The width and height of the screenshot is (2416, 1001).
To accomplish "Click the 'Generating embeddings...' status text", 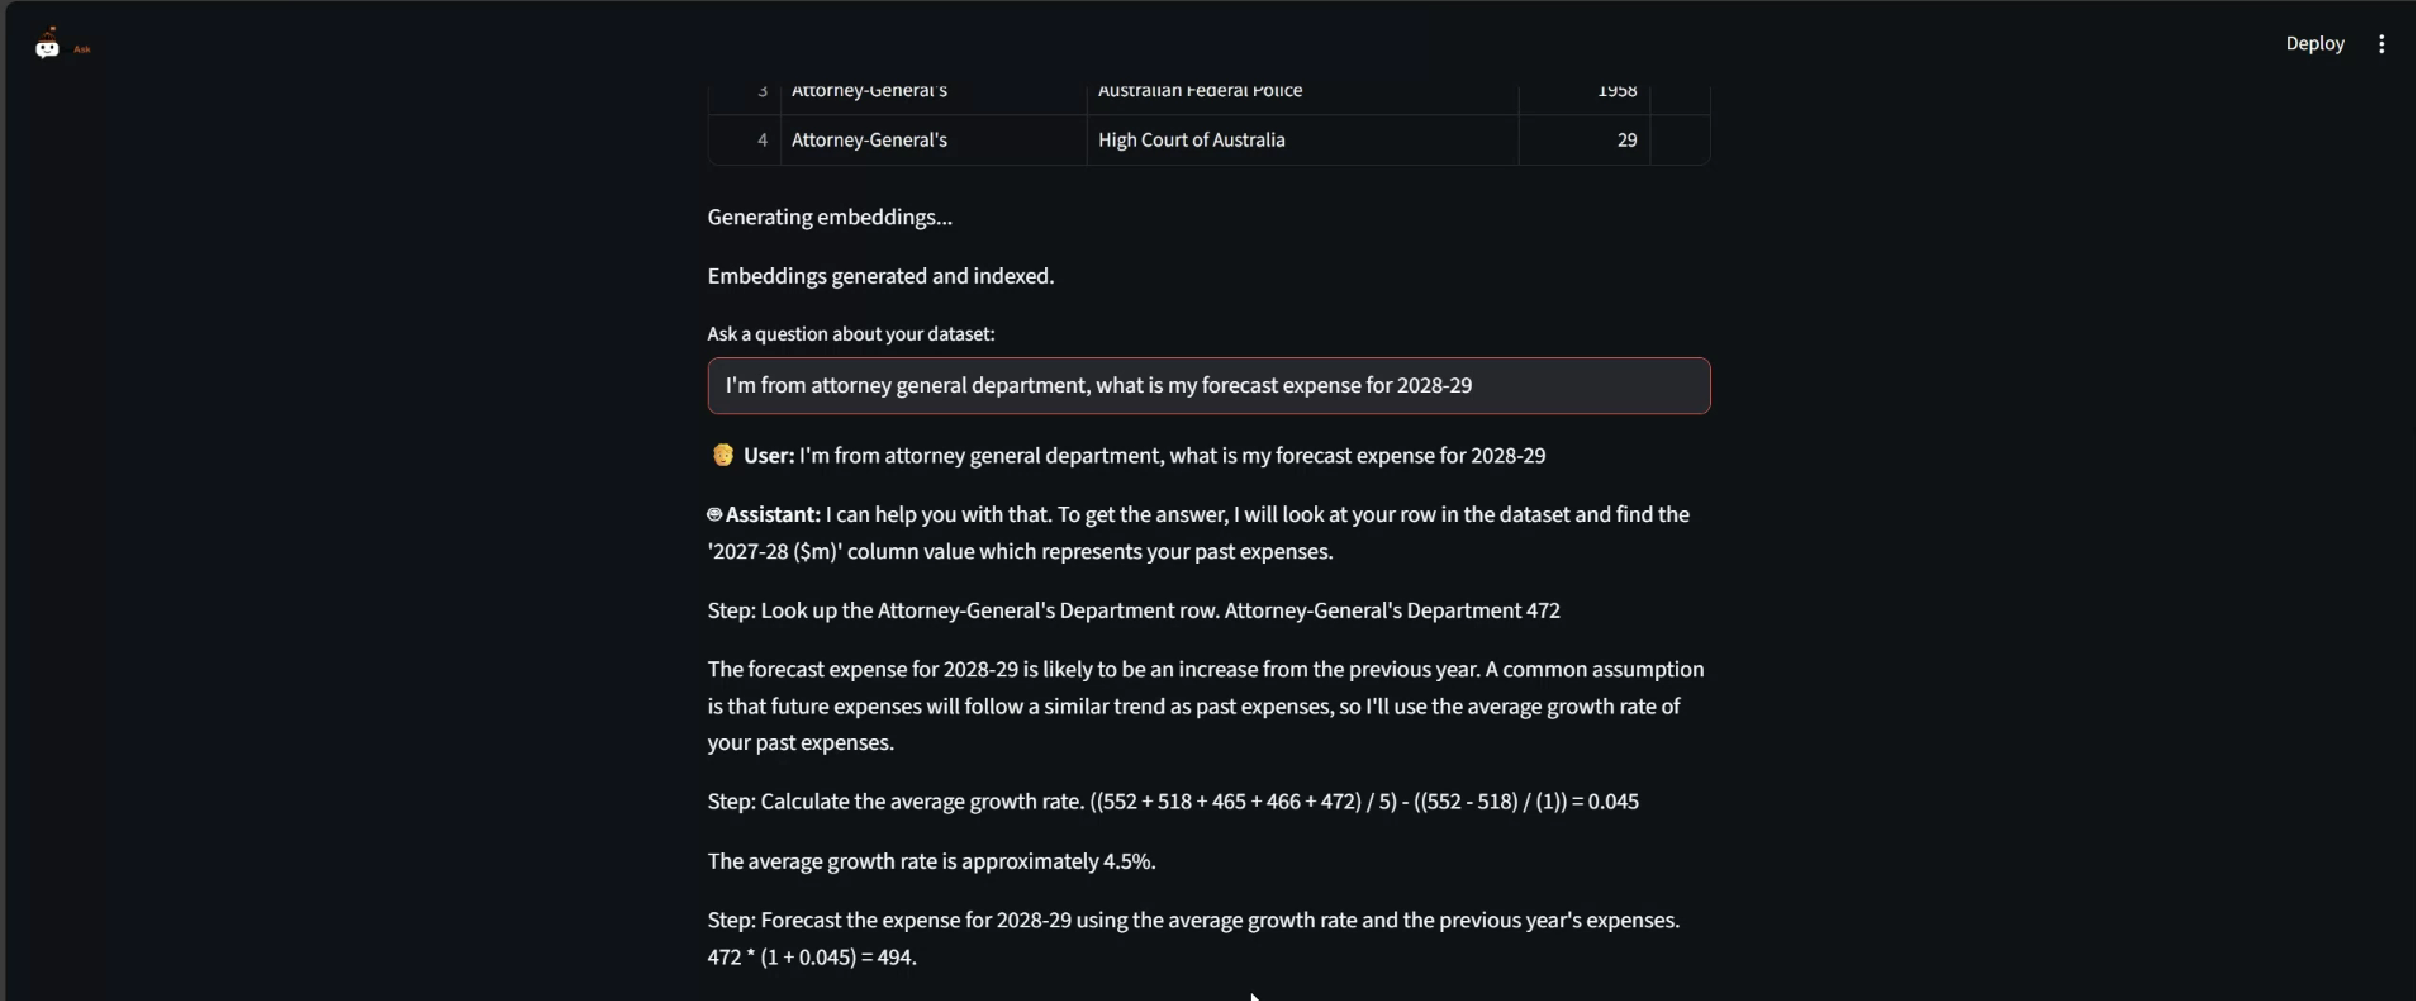I will pos(830,217).
